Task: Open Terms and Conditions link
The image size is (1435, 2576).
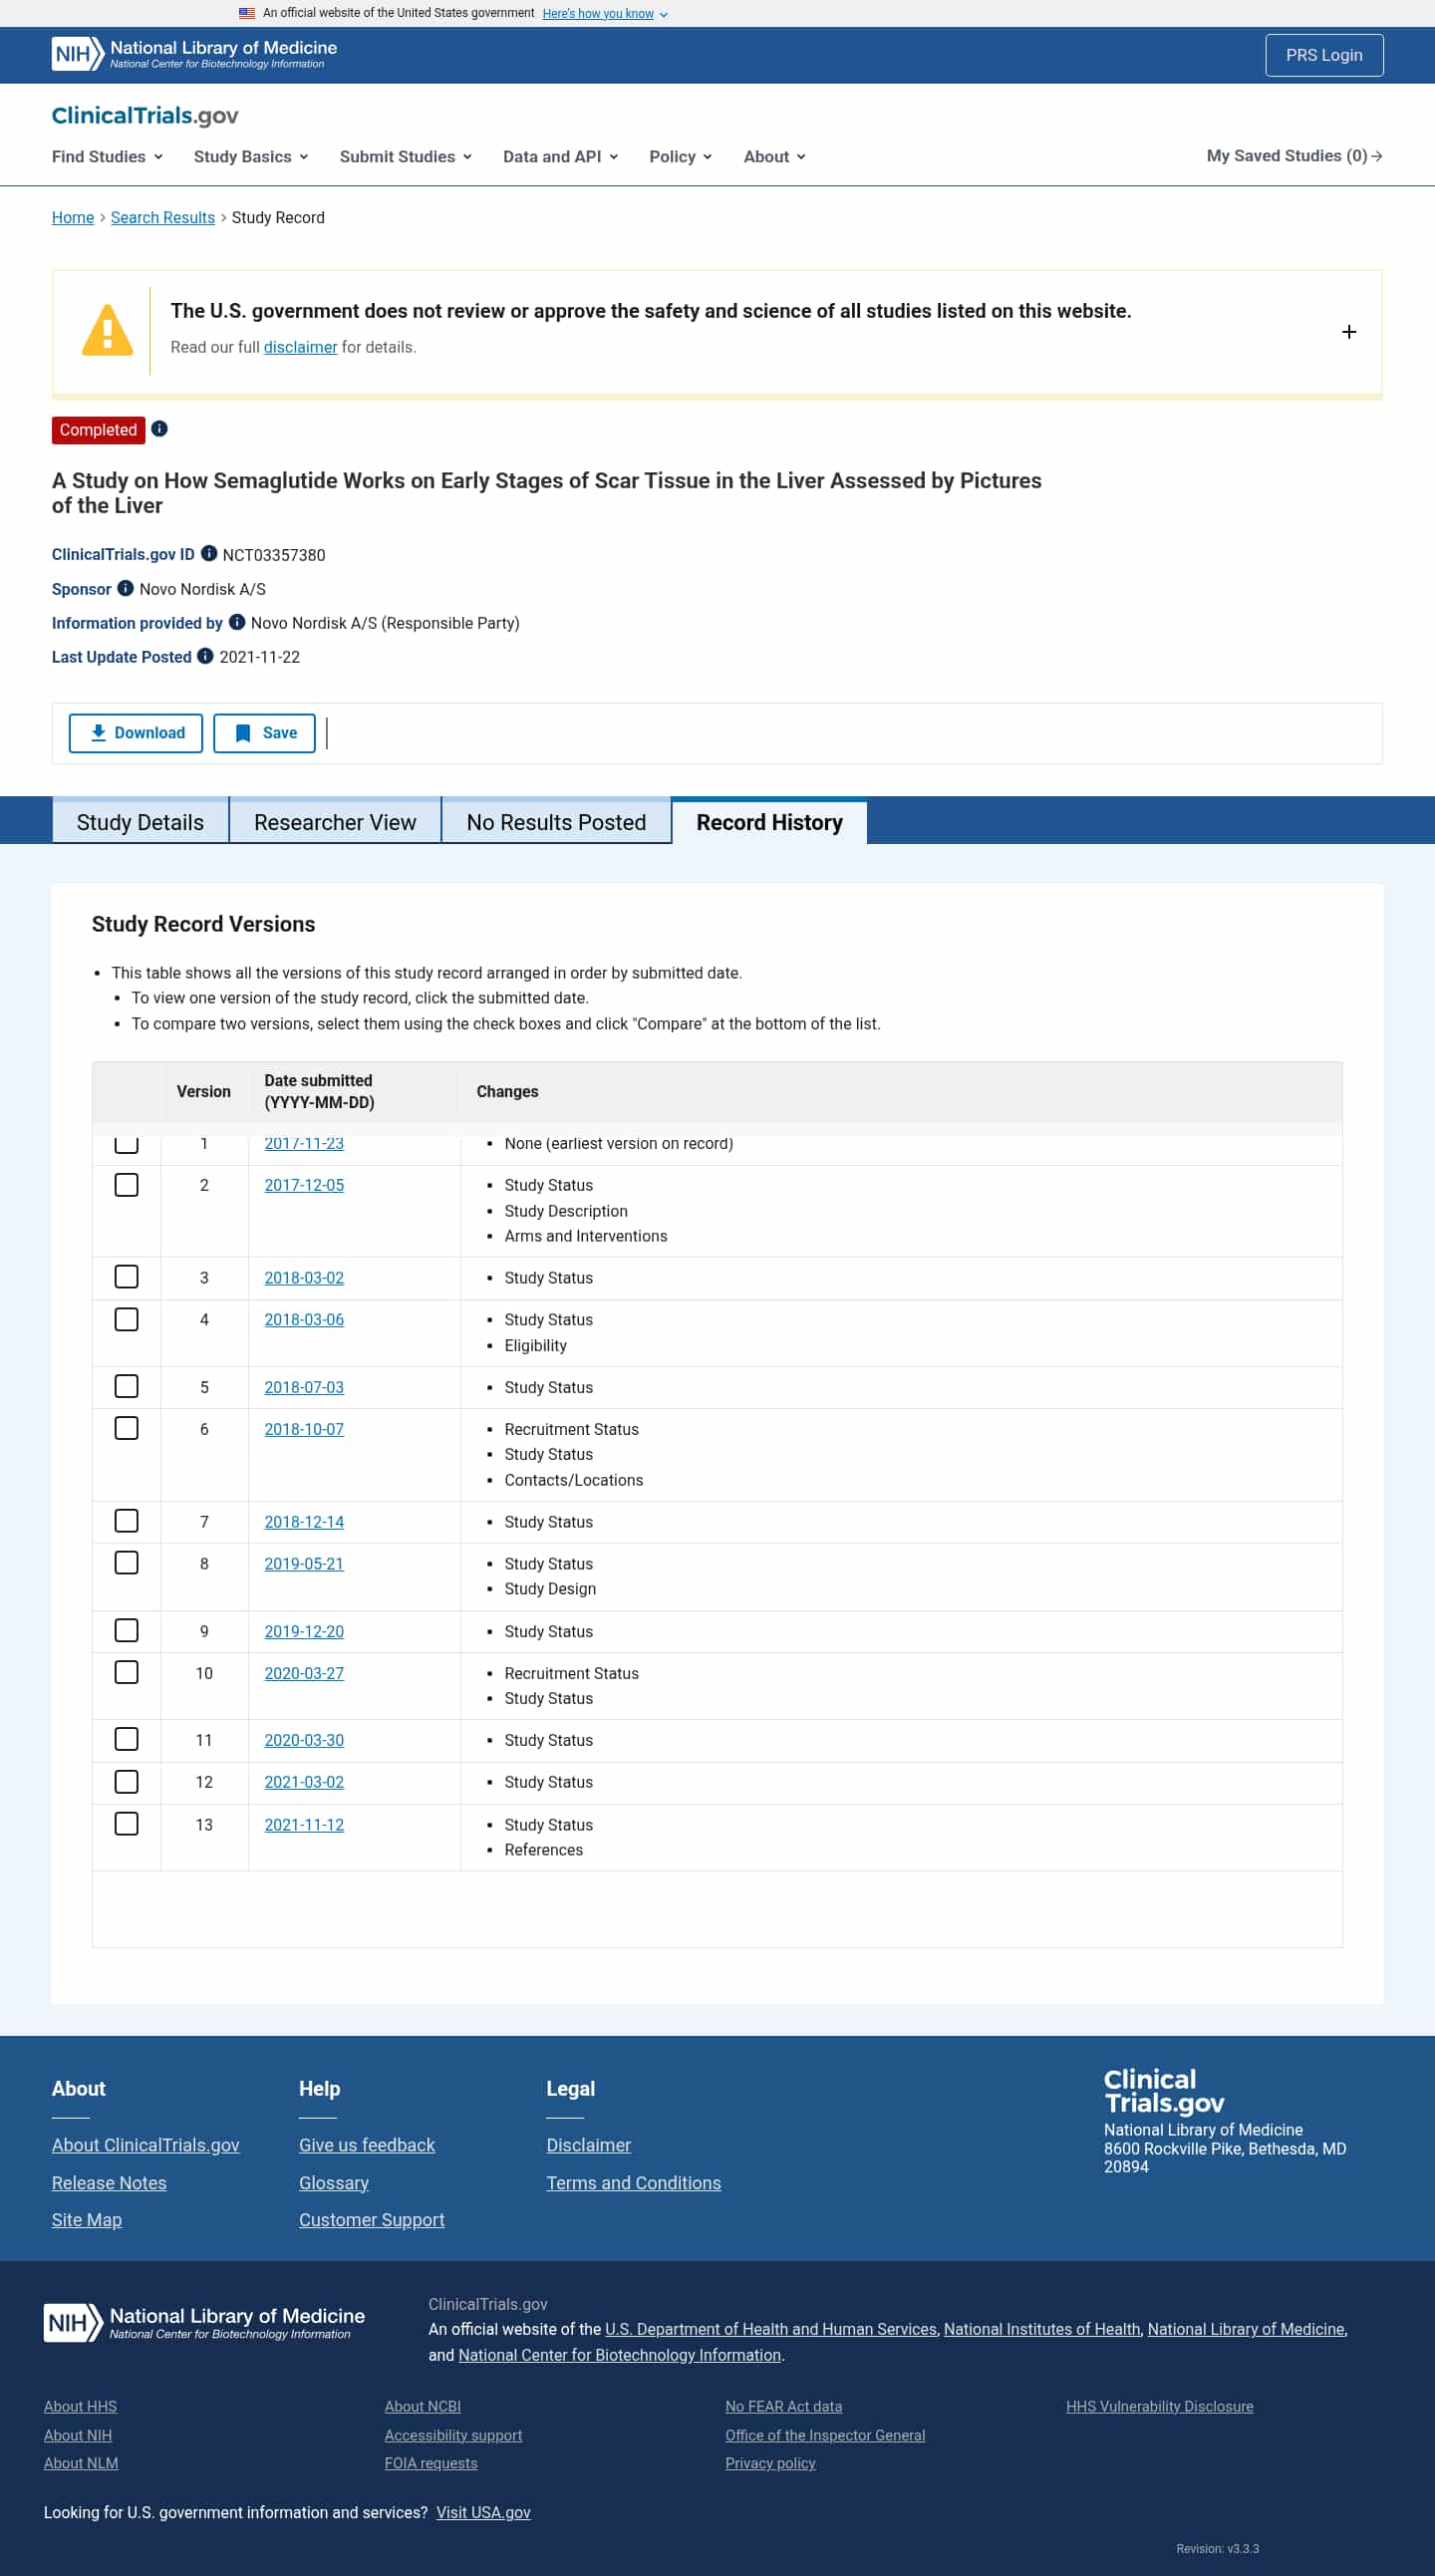Action: 634,2182
